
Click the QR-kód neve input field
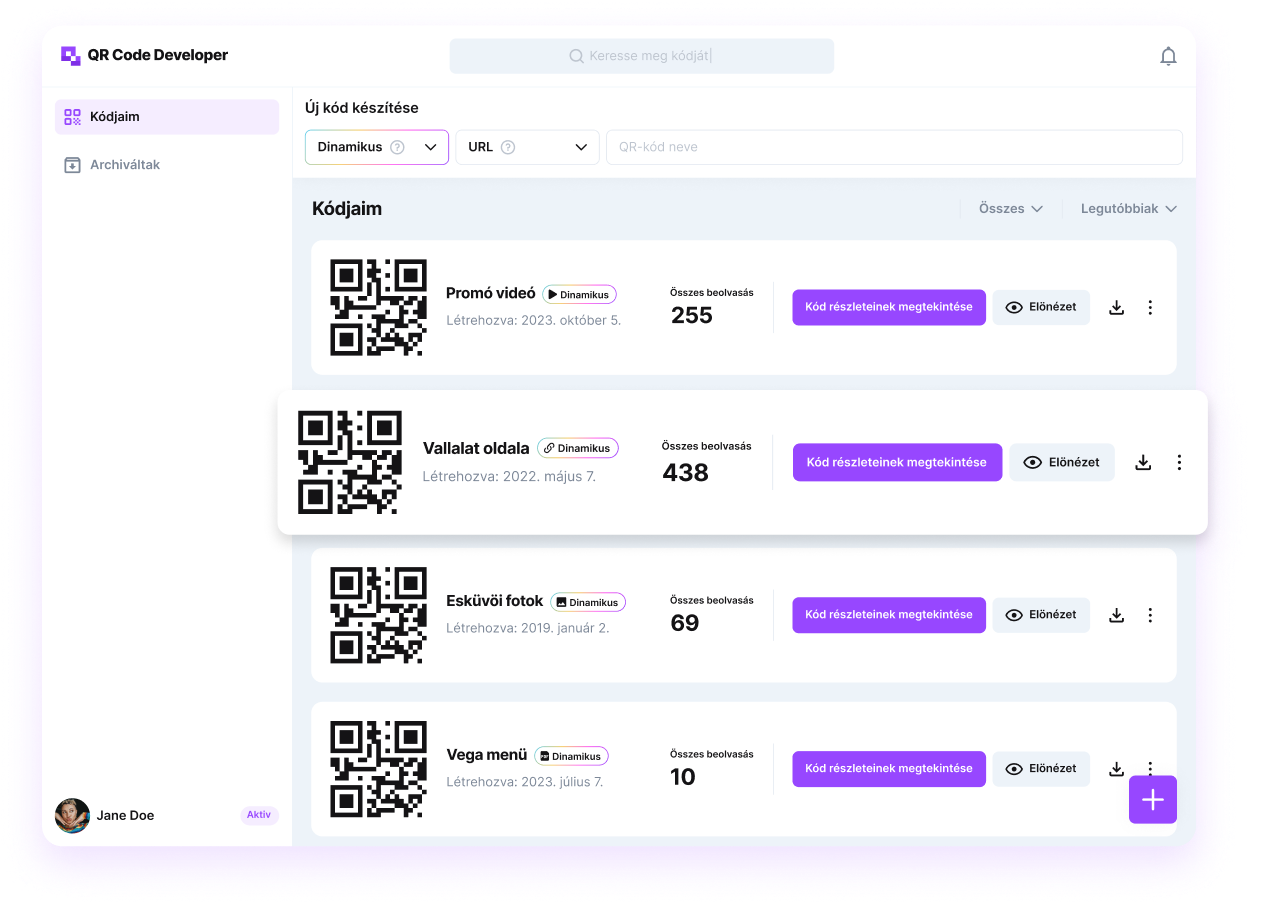point(894,147)
